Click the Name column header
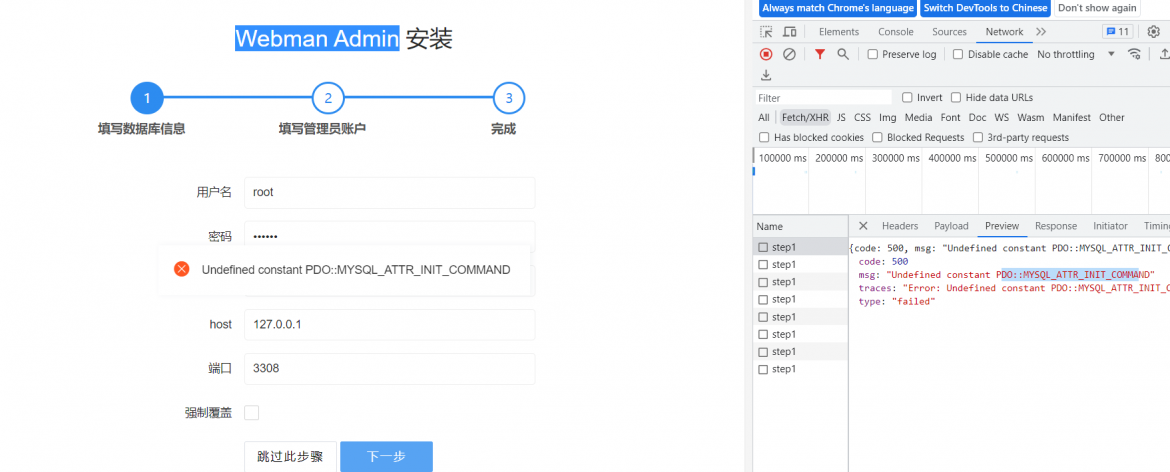1170x472 pixels. point(800,226)
